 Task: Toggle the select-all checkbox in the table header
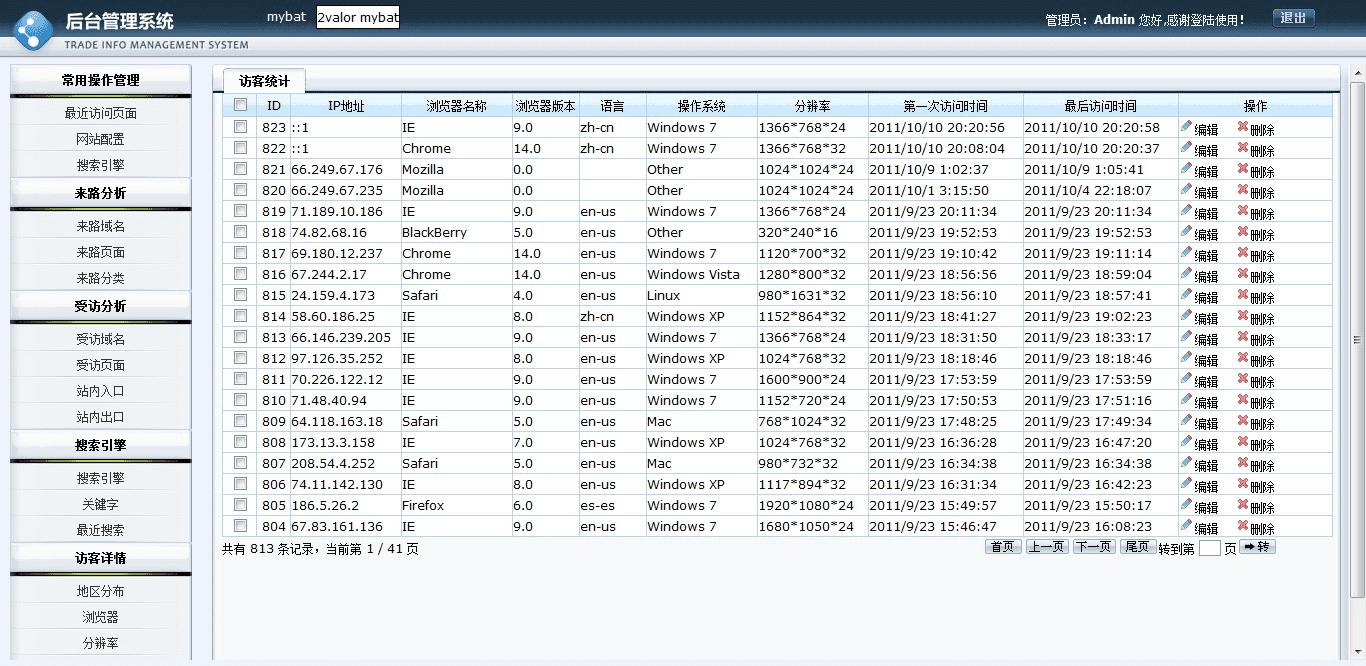click(x=240, y=105)
